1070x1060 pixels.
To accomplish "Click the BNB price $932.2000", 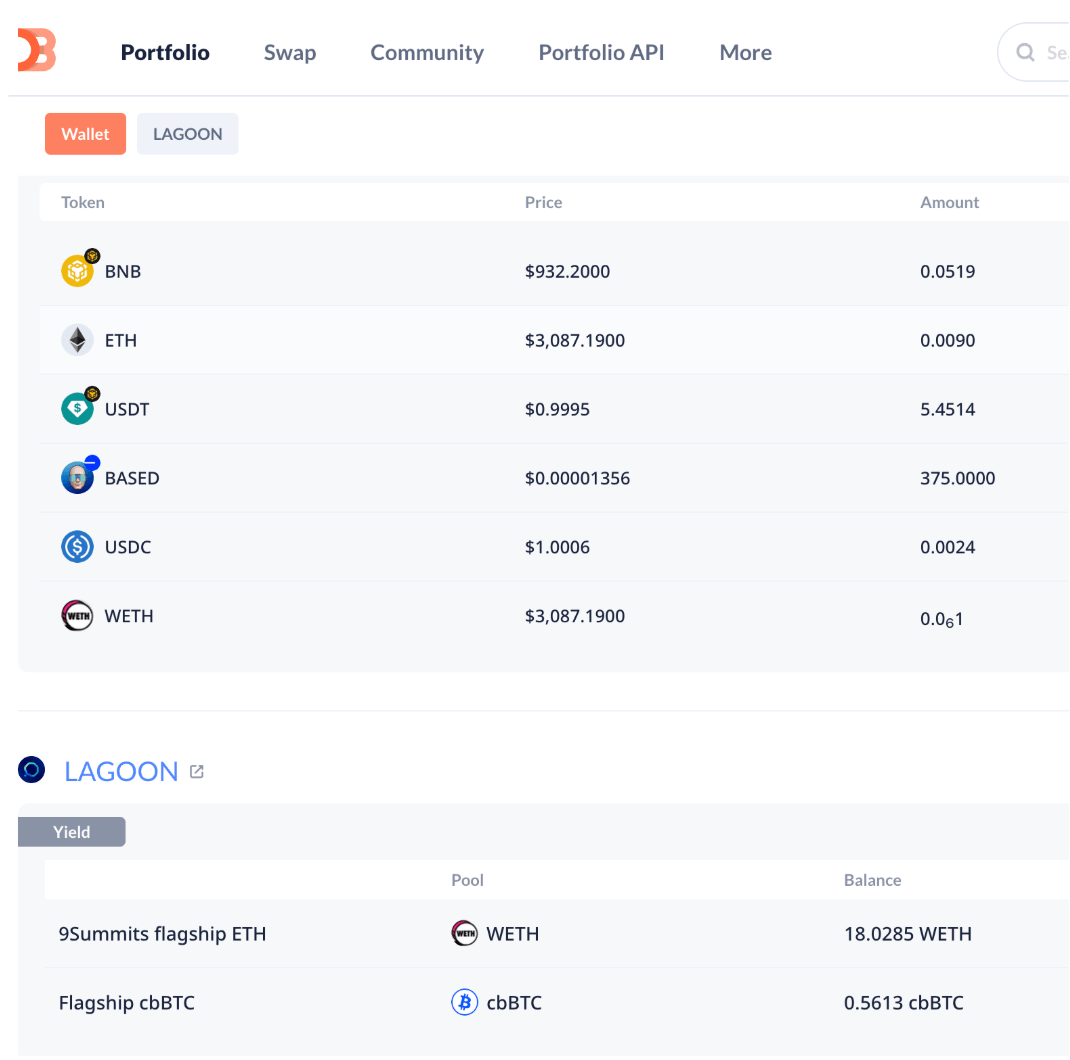I will pos(567,271).
